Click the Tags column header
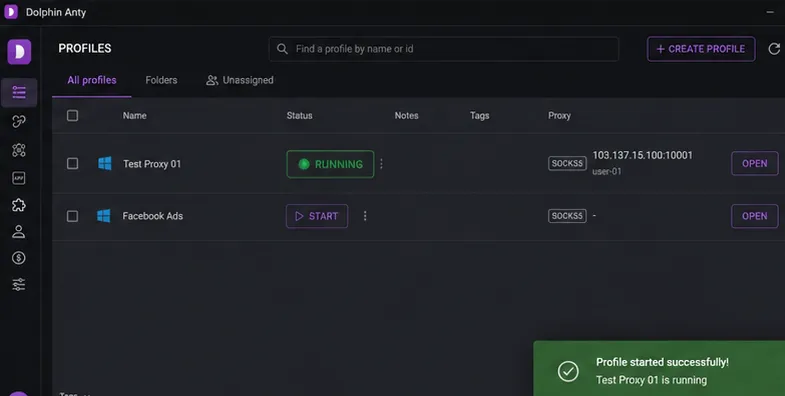The image size is (785, 396). click(x=480, y=116)
